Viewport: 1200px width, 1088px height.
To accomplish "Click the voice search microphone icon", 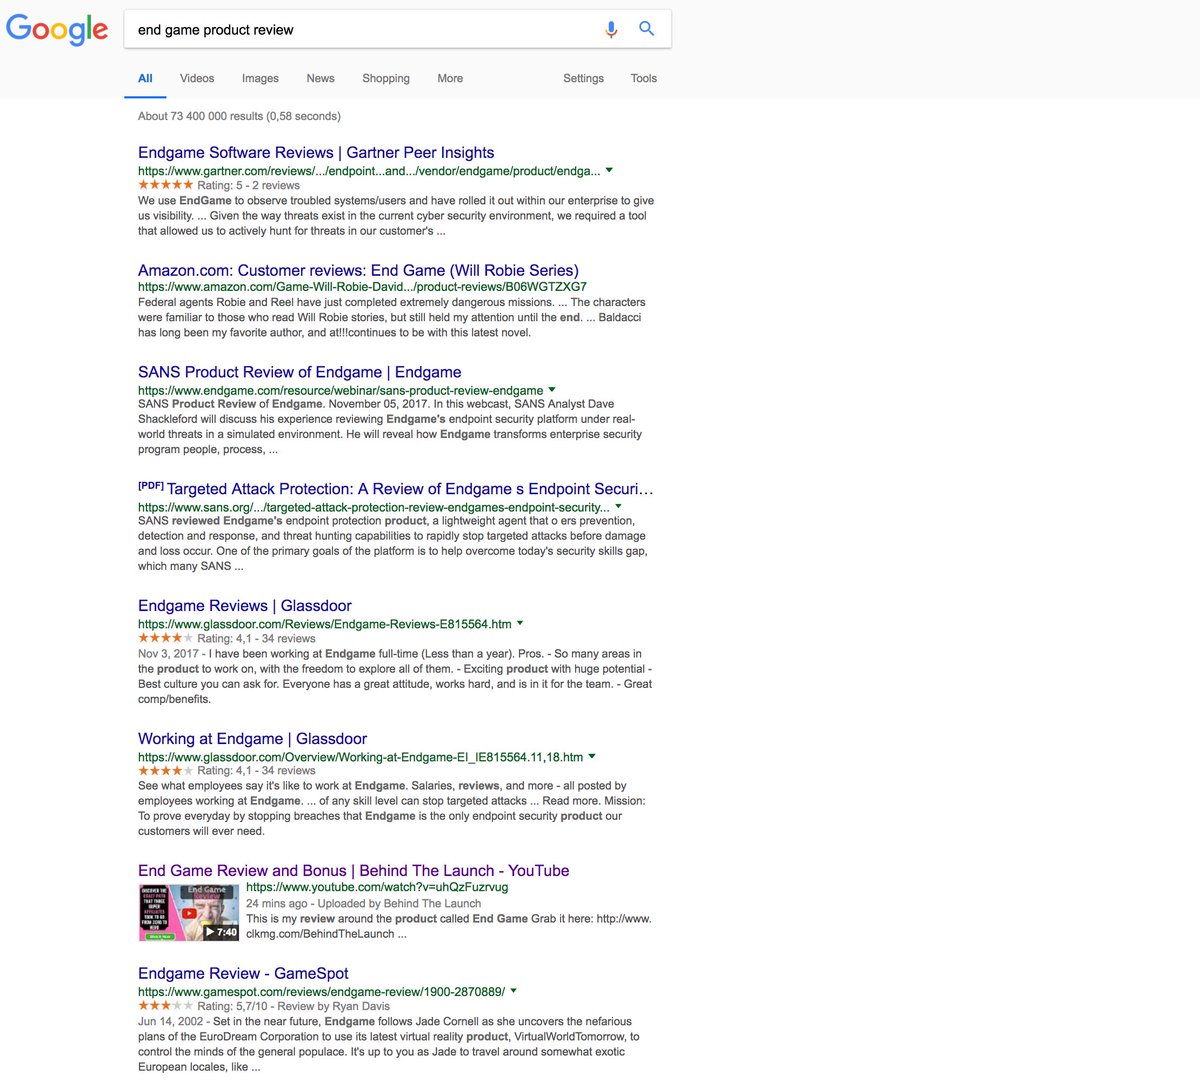I will (611, 29).
